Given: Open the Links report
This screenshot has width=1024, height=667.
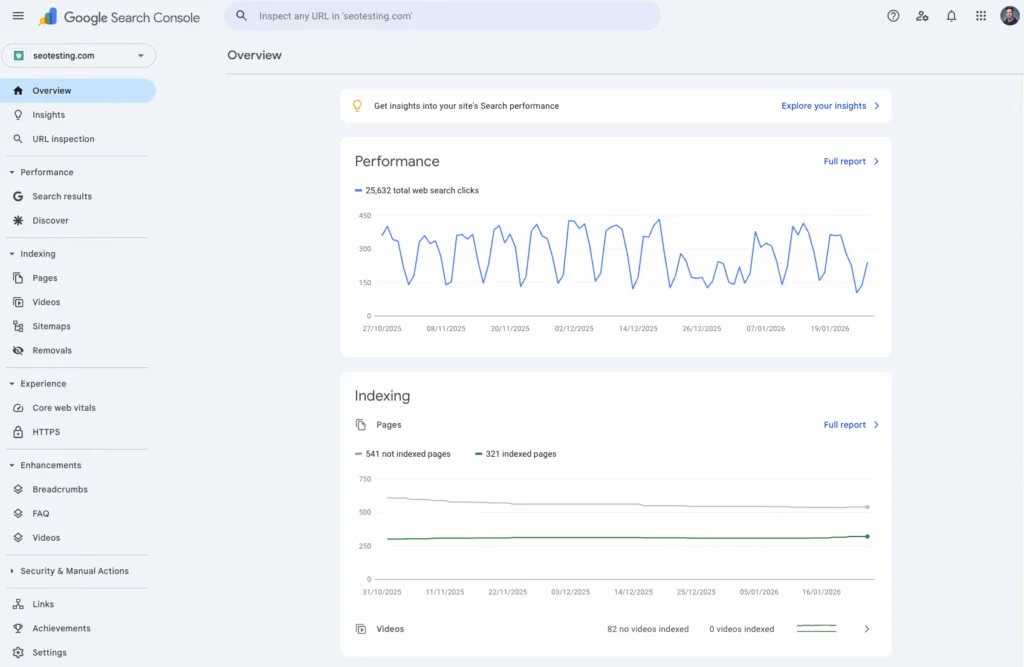Looking at the screenshot, I should tap(41, 603).
